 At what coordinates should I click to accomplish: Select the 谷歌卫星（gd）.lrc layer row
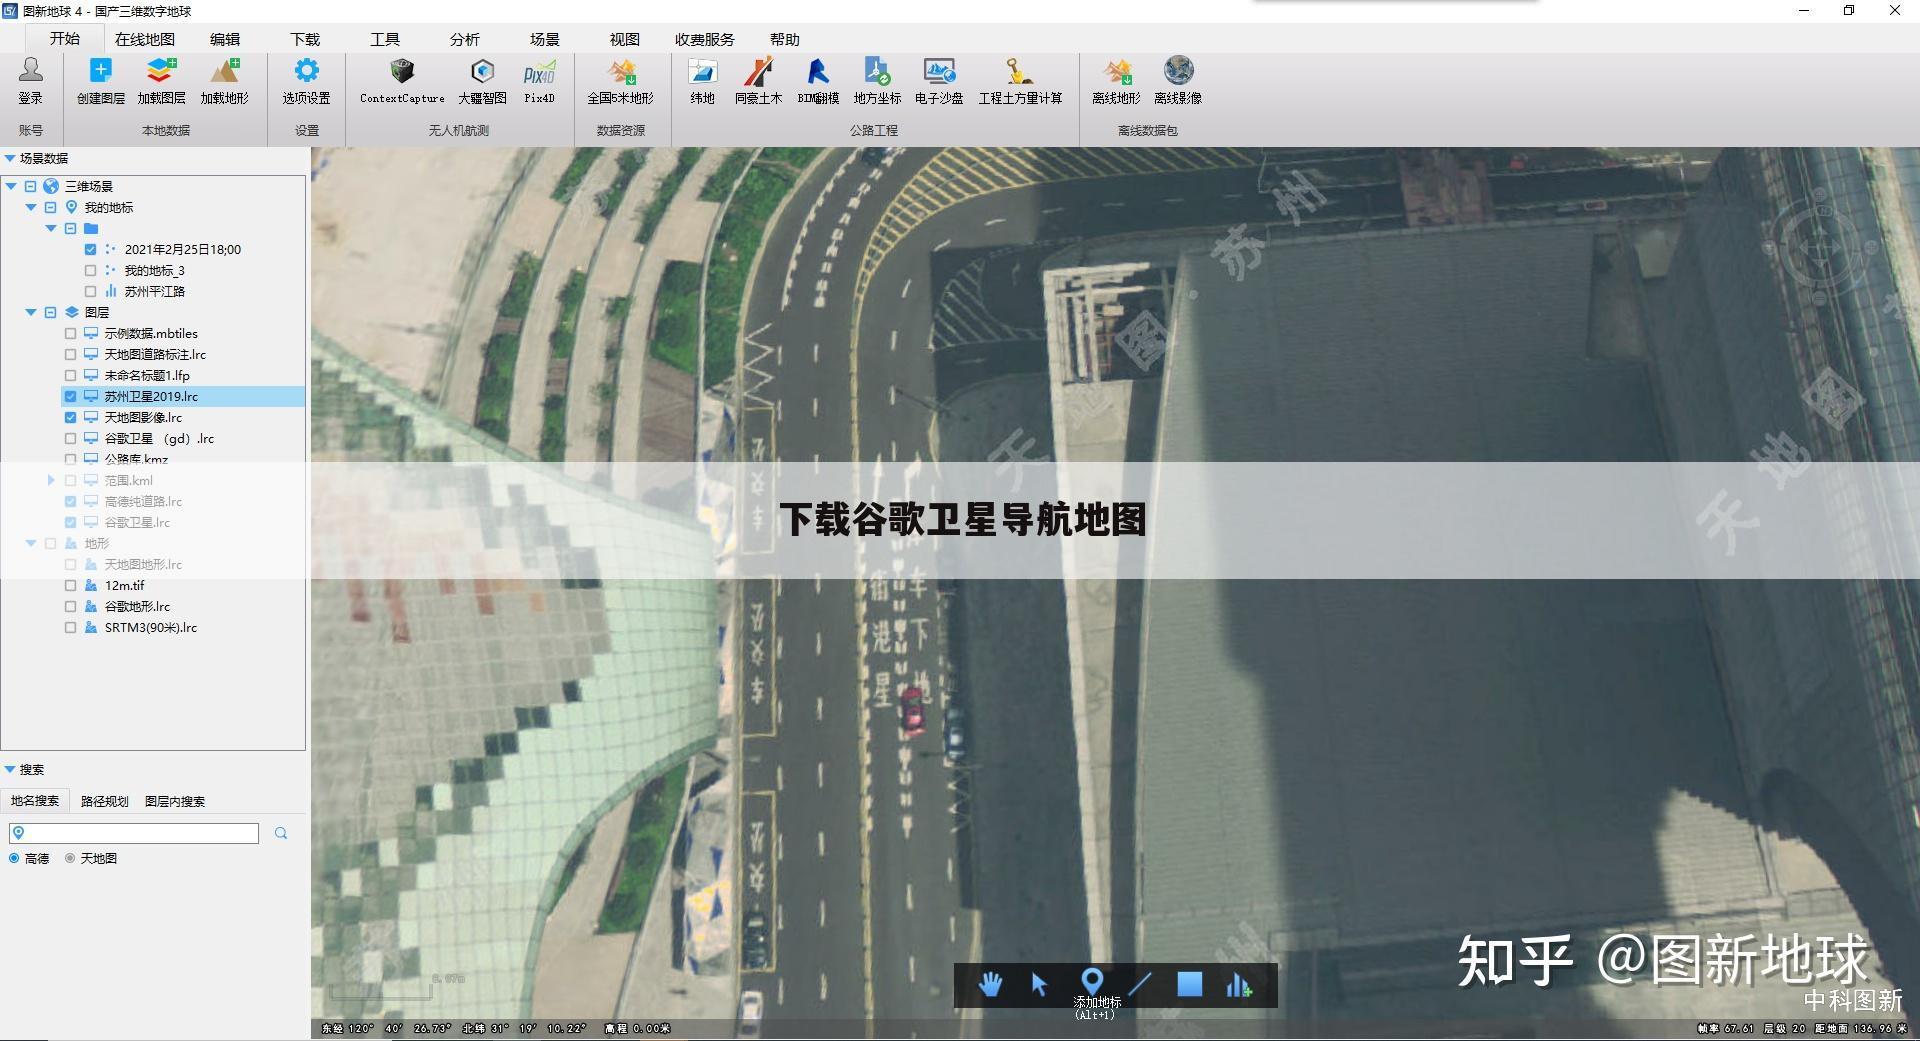coord(183,438)
